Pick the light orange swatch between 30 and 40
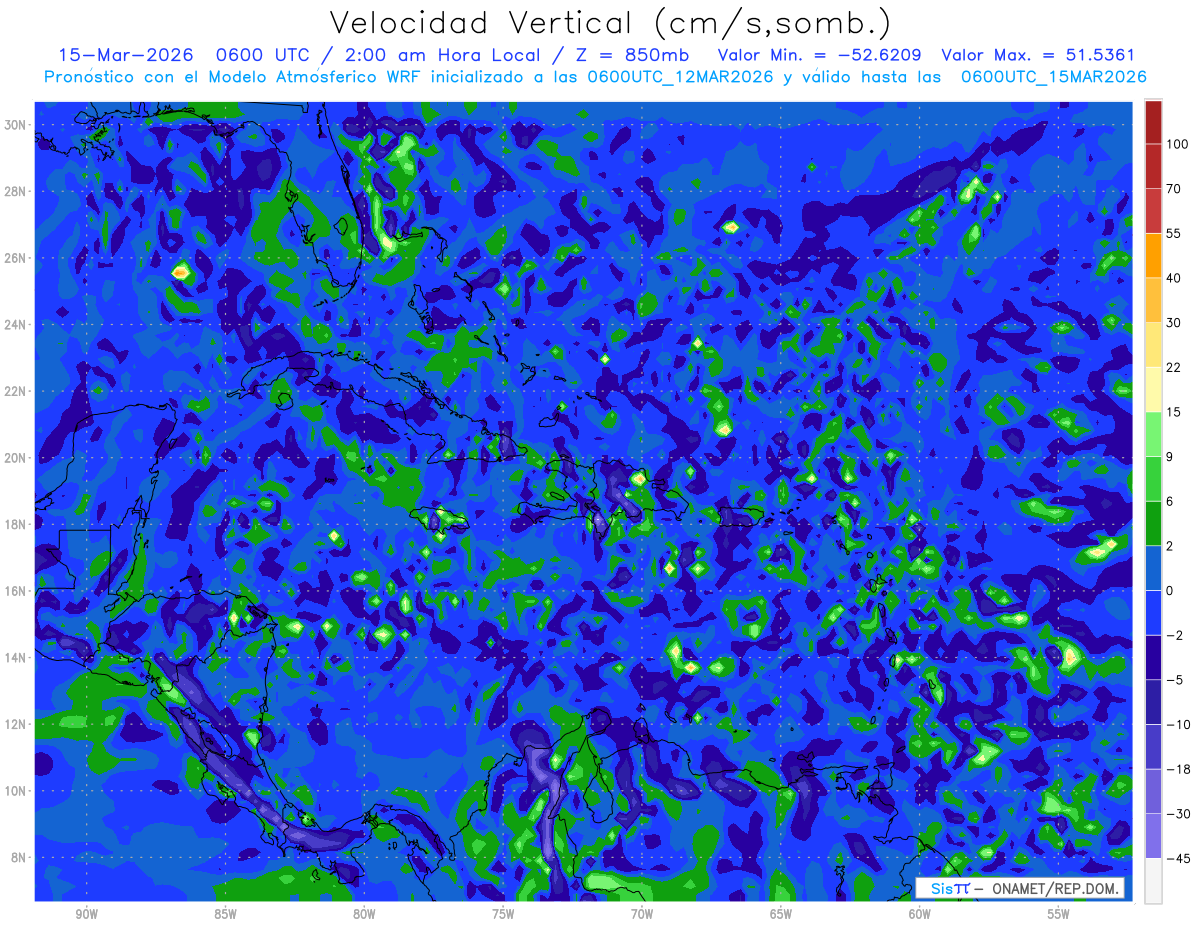The height and width of the screenshot is (927, 1200). tap(1153, 300)
